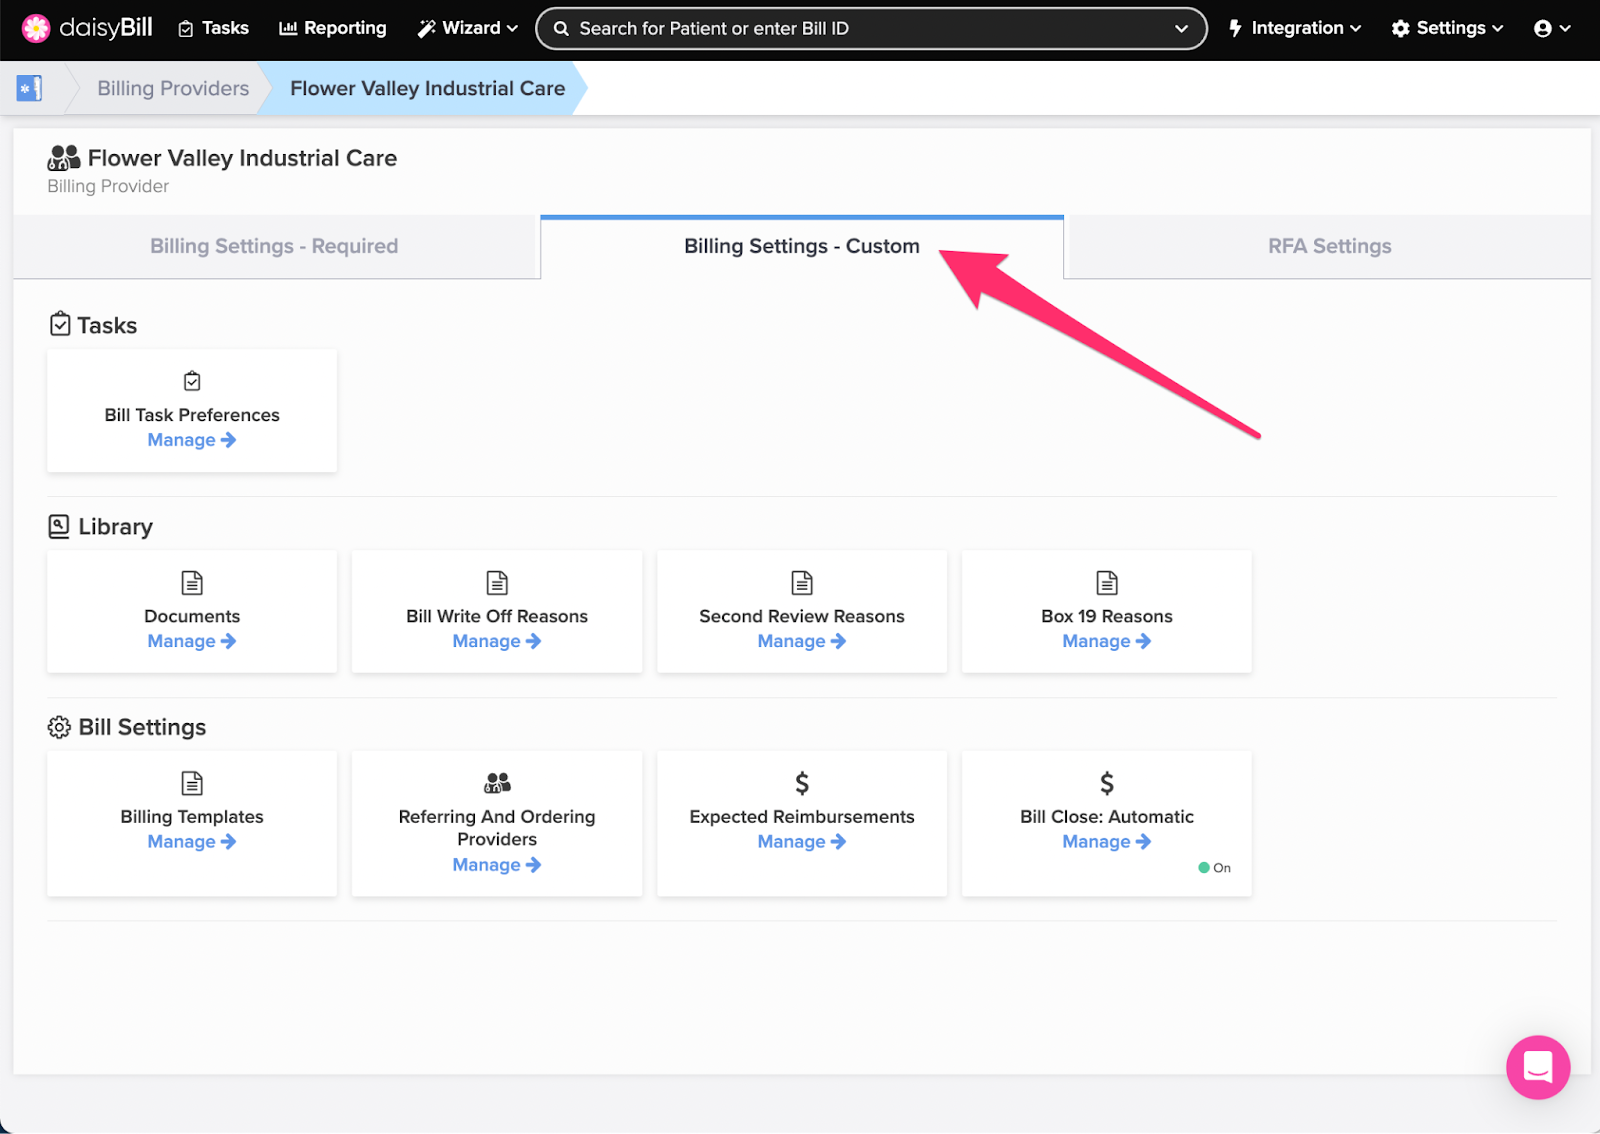Click the Library section icon
Viewport: 1600px width, 1134px height.
click(x=59, y=526)
